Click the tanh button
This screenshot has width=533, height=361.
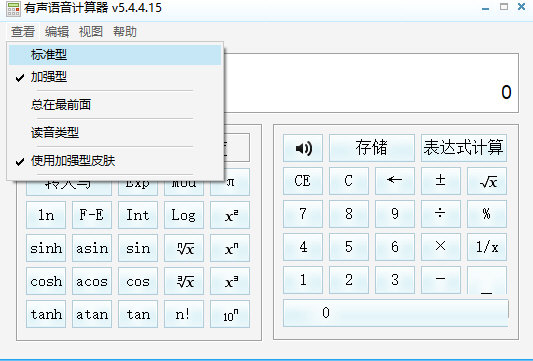click(46, 314)
